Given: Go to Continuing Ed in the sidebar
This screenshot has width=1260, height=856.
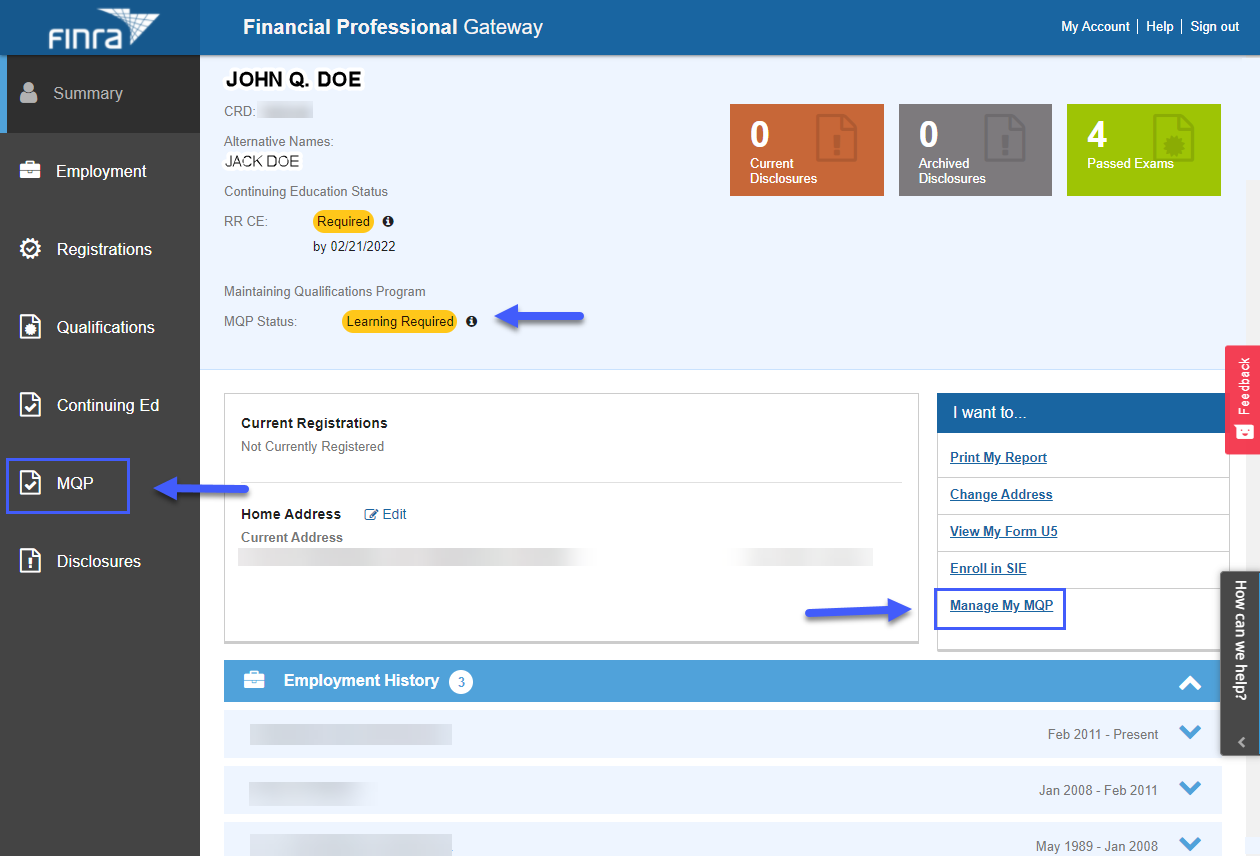Looking at the screenshot, I should [x=107, y=405].
